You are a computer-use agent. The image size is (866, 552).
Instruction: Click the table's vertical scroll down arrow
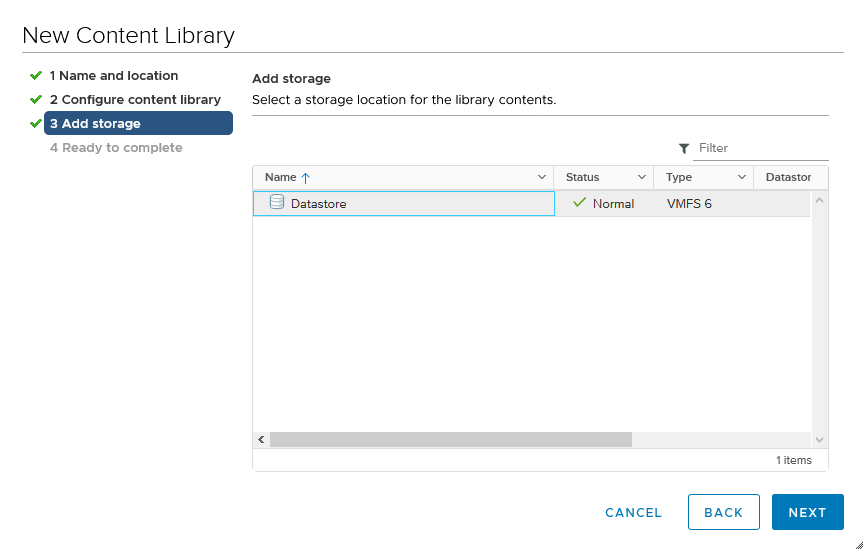tap(820, 440)
